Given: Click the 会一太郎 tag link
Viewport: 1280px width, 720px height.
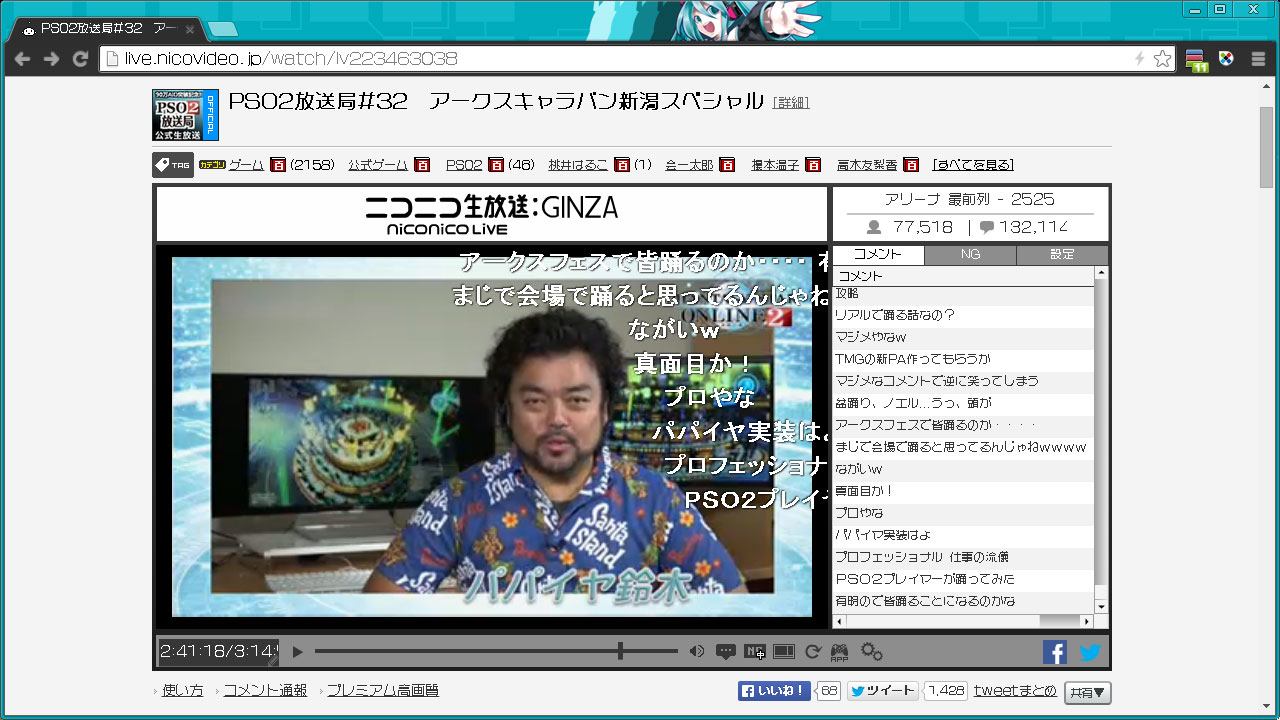Looking at the screenshot, I should pyautogui.click(x=689, y=165).
